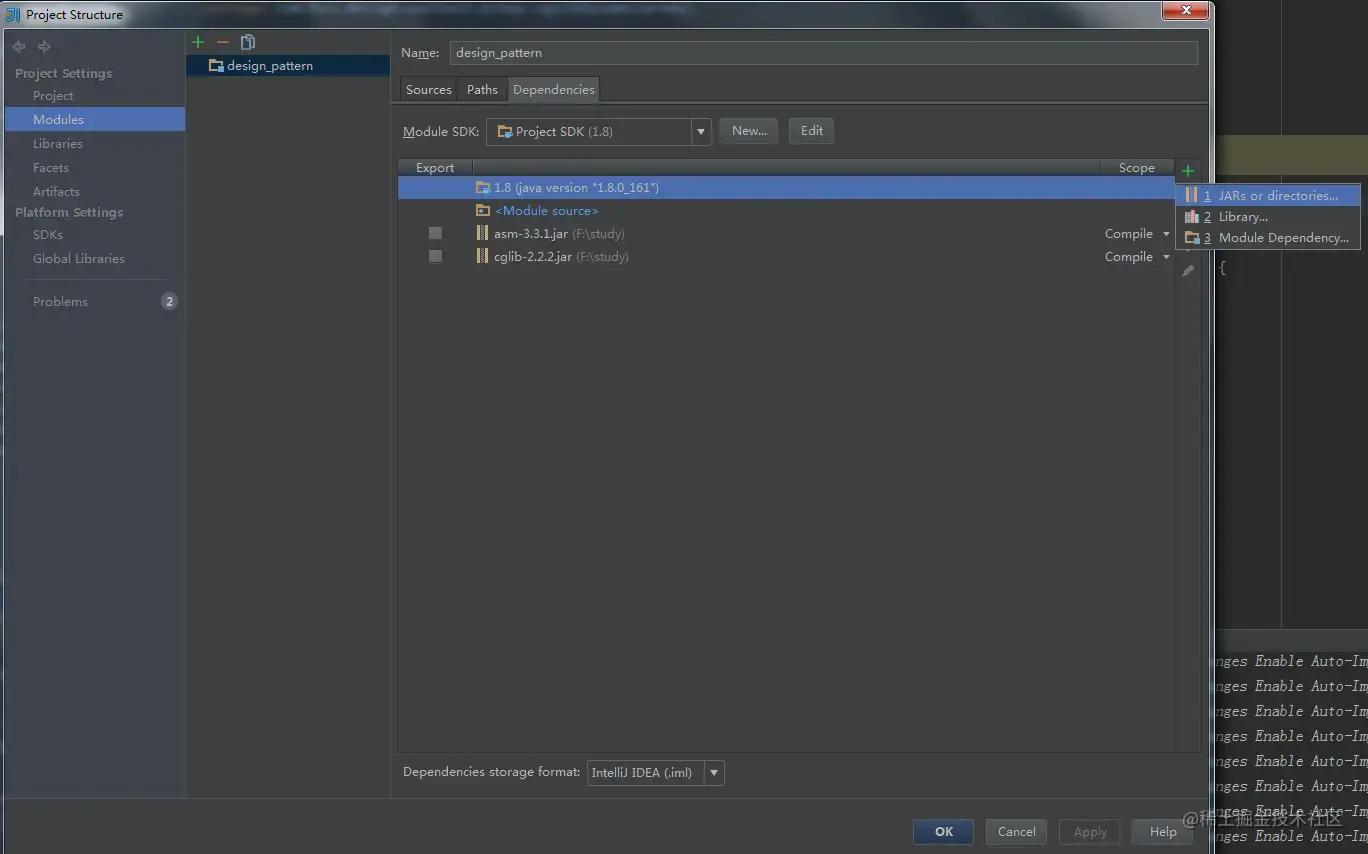Choose Library from the popup menu
This screenshot has width=1368, height=854.
pyautogui.click(x=1268, y=216)
